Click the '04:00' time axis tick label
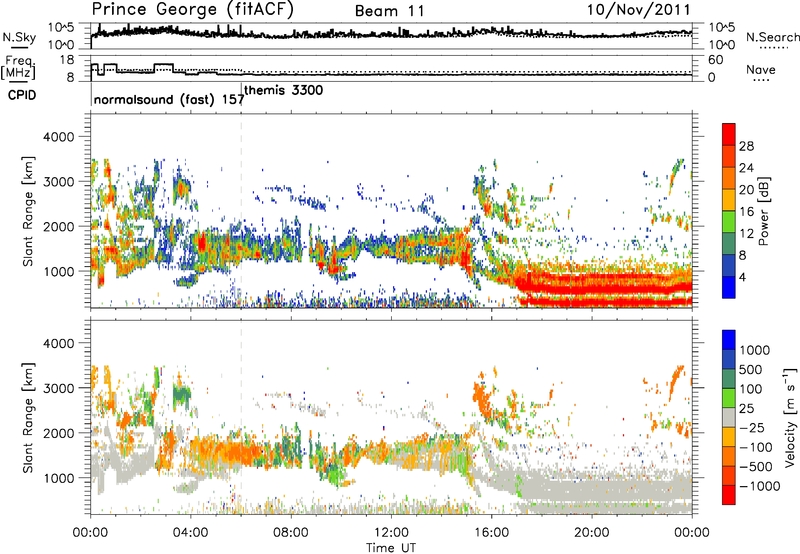 [x=191, y=533]
